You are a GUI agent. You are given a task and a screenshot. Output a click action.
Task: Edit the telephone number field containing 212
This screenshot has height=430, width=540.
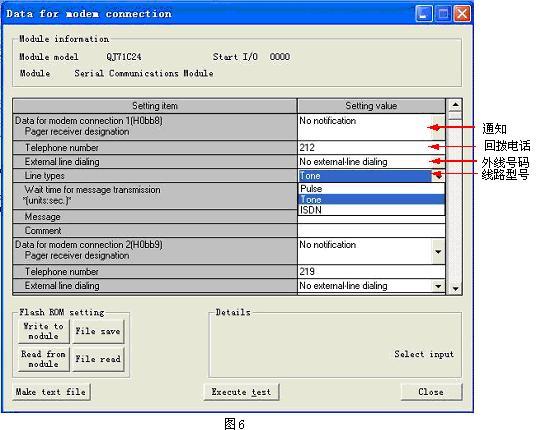coord(371,148)
